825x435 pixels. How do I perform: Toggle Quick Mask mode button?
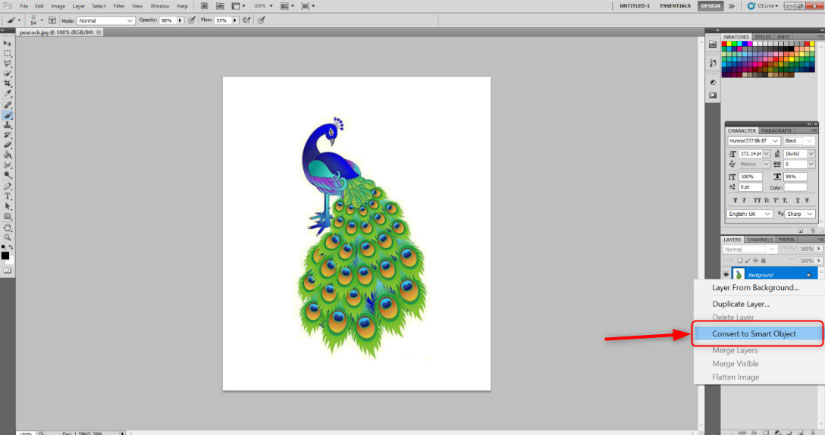7,270
